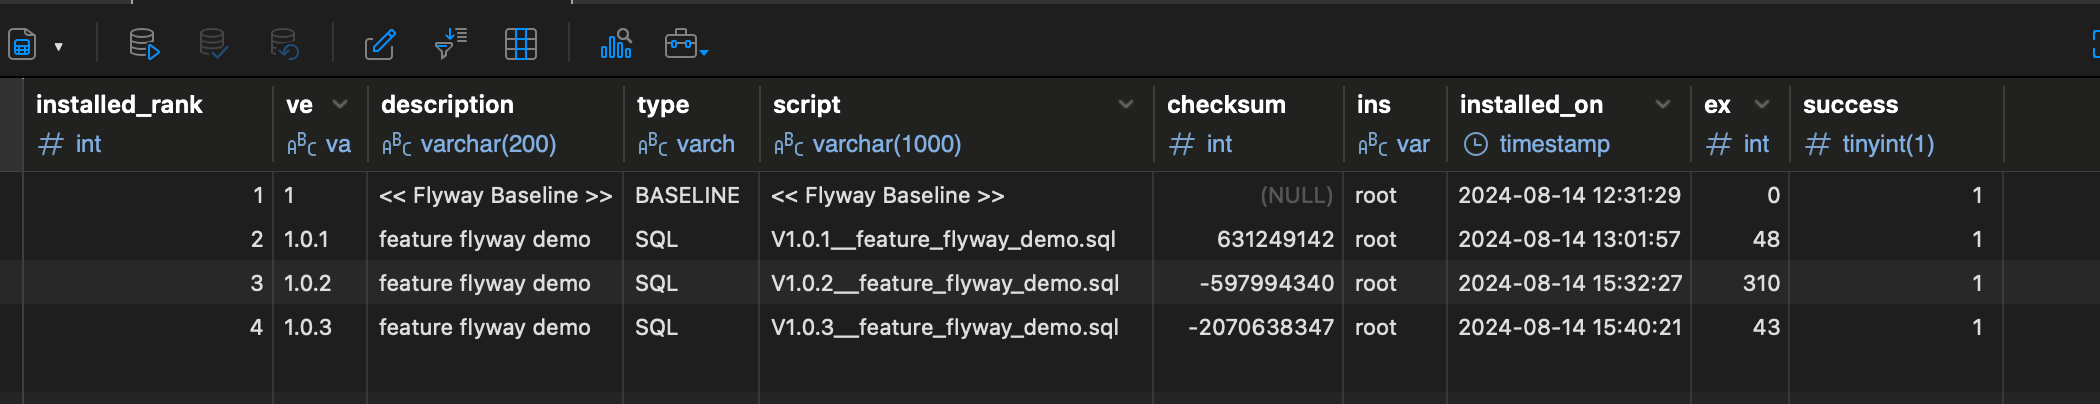Click the run query database icon

[x=144, y=44]
